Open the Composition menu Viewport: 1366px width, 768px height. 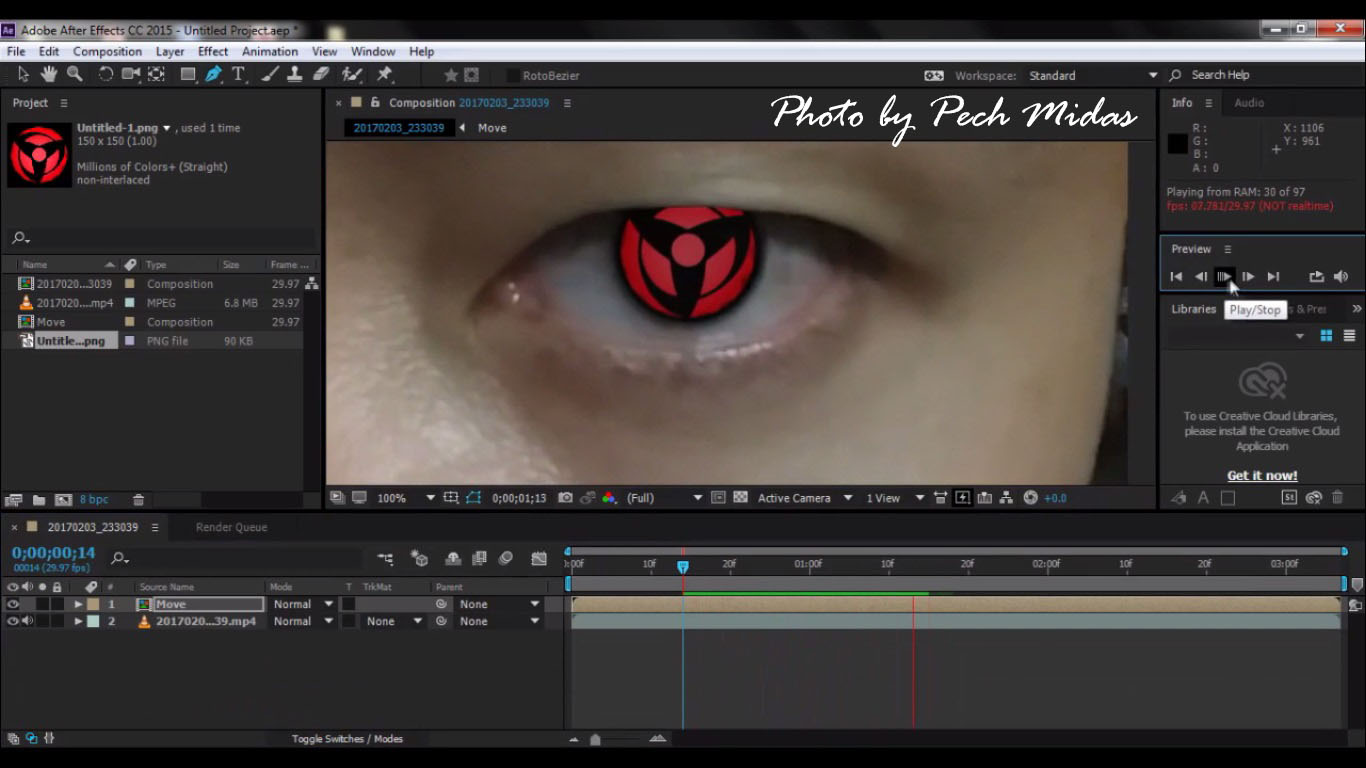(107, 51)
